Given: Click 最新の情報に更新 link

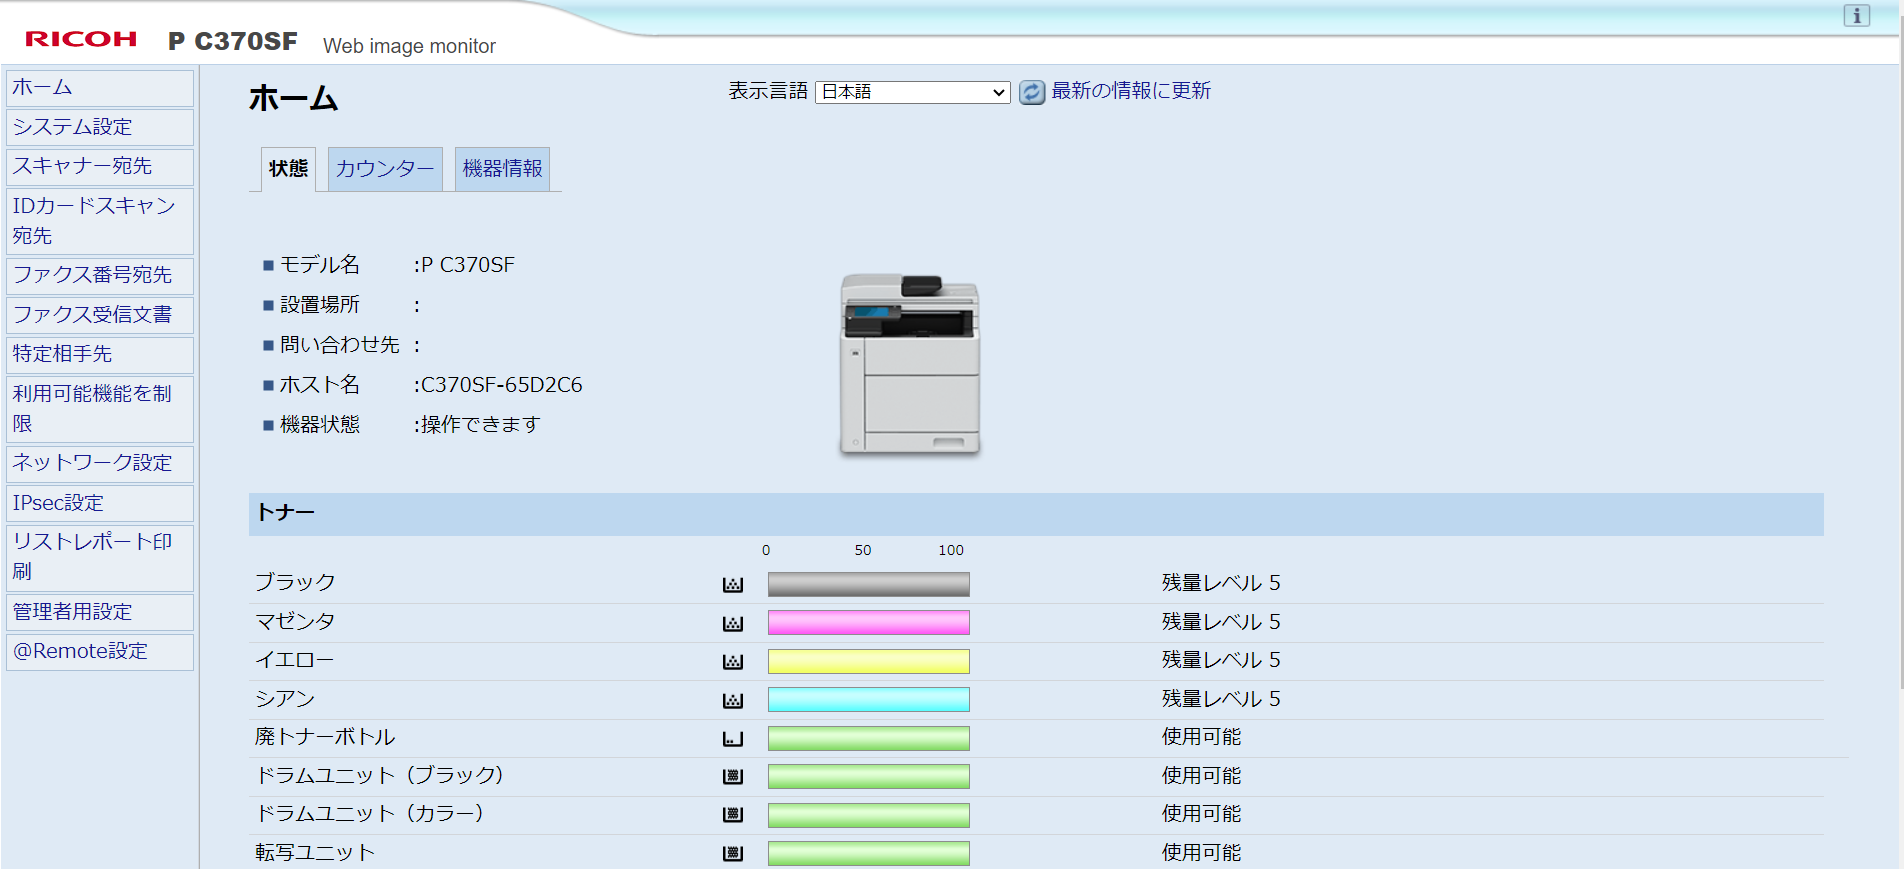Looking at the screenshot, I should [x=1130, y=91].
